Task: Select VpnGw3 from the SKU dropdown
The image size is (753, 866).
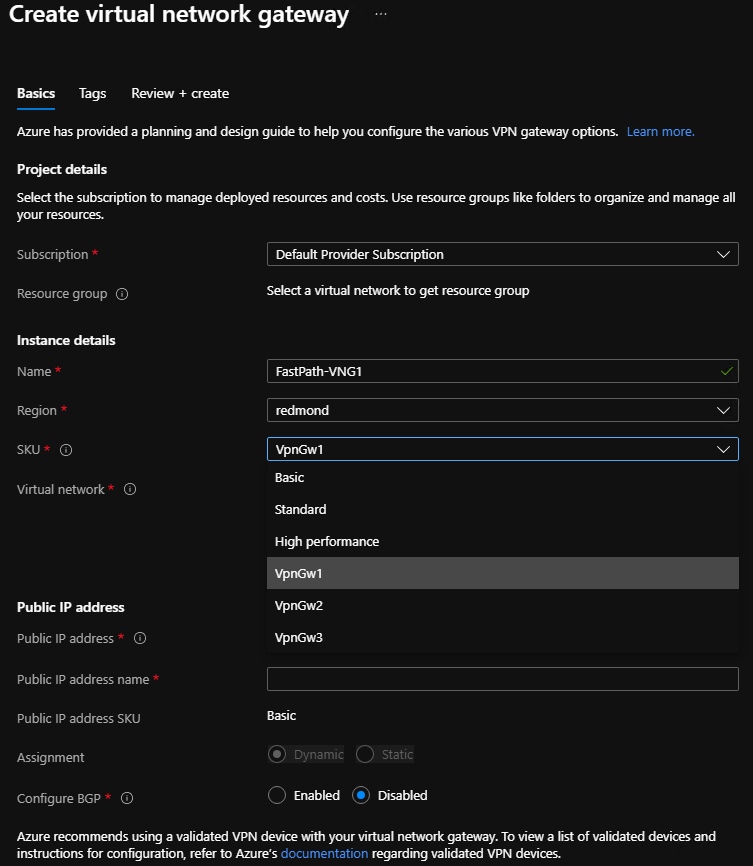Action: (300, 637)
